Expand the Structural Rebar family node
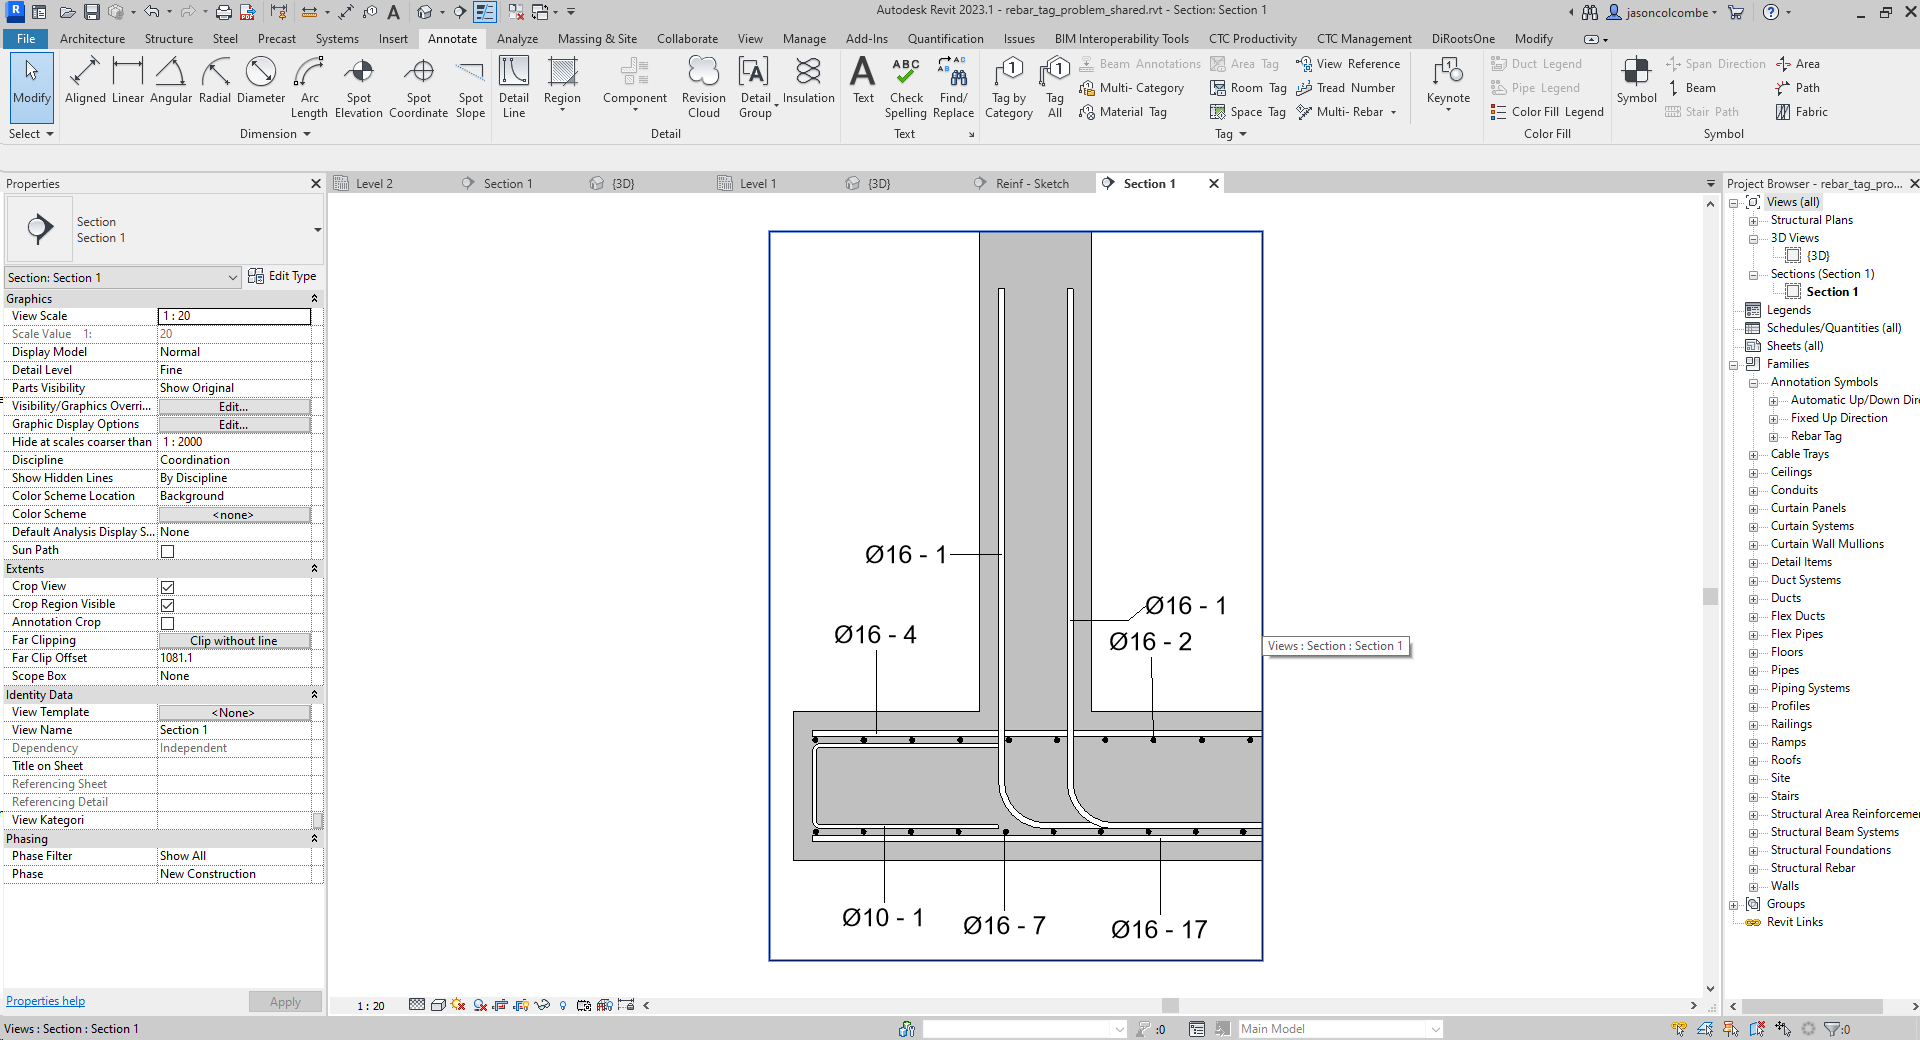This screenshot has width=1920, height=1040. [x=1753, y=868]
